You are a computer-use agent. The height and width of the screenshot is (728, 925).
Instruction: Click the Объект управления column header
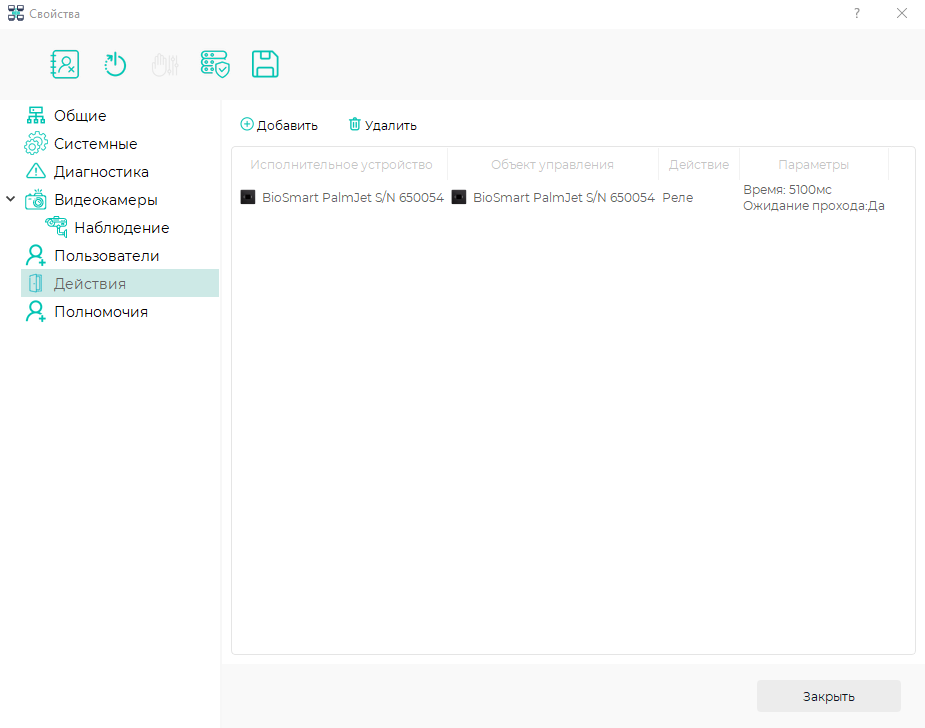tap(552, 165)
